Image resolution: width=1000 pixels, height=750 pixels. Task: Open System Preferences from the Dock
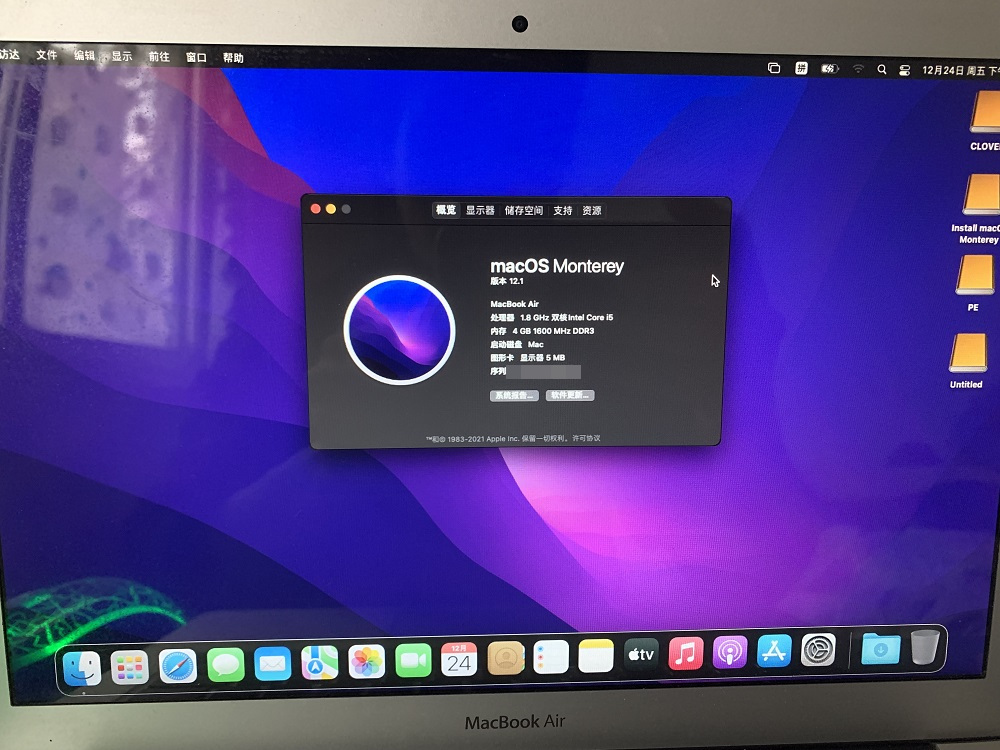pos(818,651)
